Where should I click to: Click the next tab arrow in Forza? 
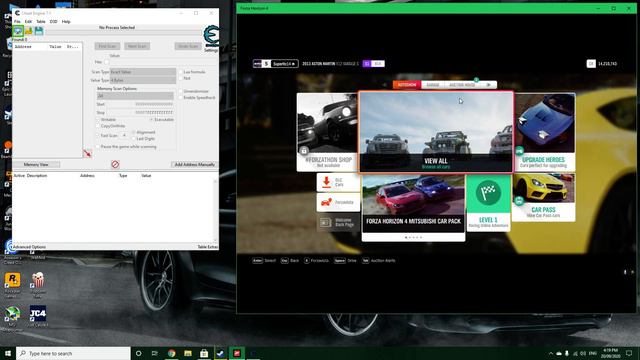489,85
